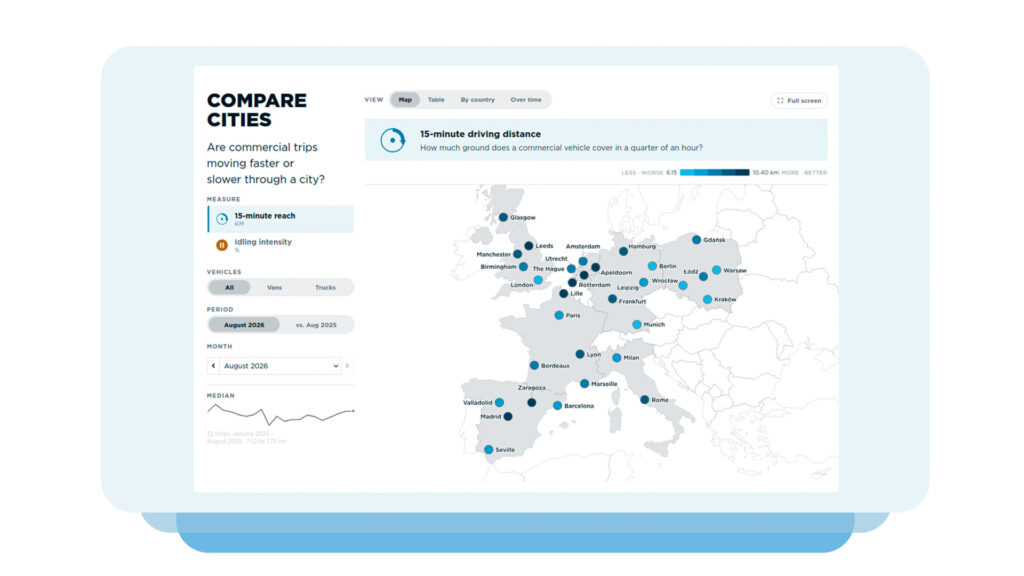Click the 'The Hague' map label

549,269
